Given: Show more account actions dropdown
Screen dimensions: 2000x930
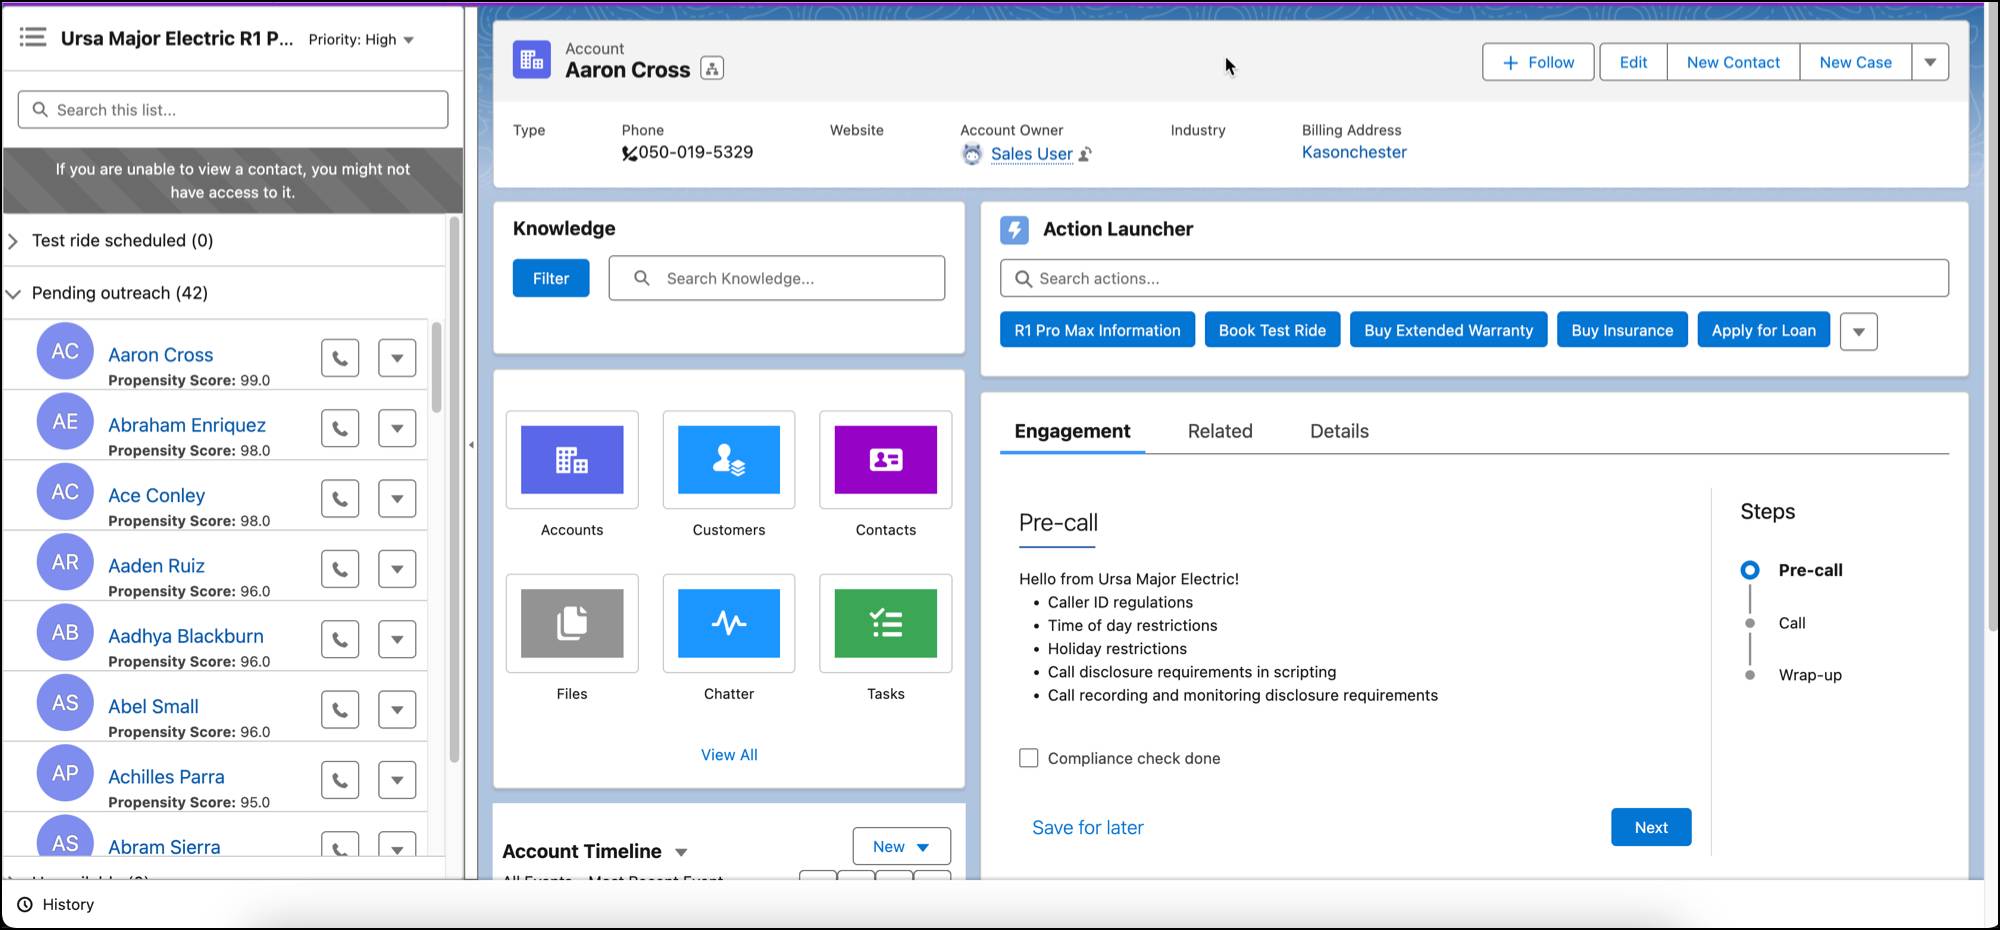Looking at the screenshot, I should [x=1930, y=62].
